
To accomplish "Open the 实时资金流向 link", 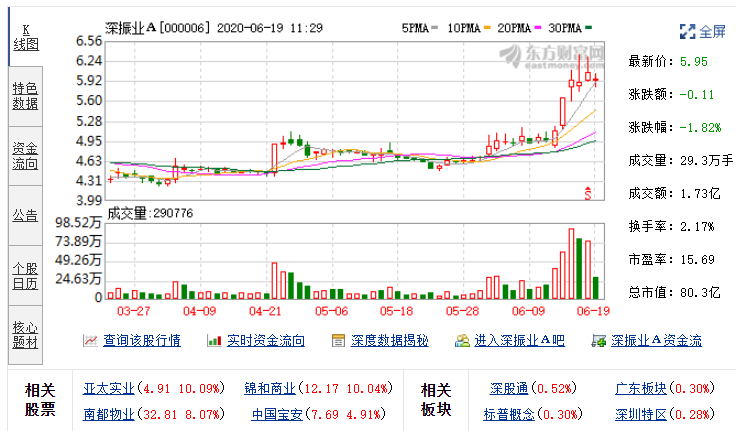I will [x=266, y=340].
